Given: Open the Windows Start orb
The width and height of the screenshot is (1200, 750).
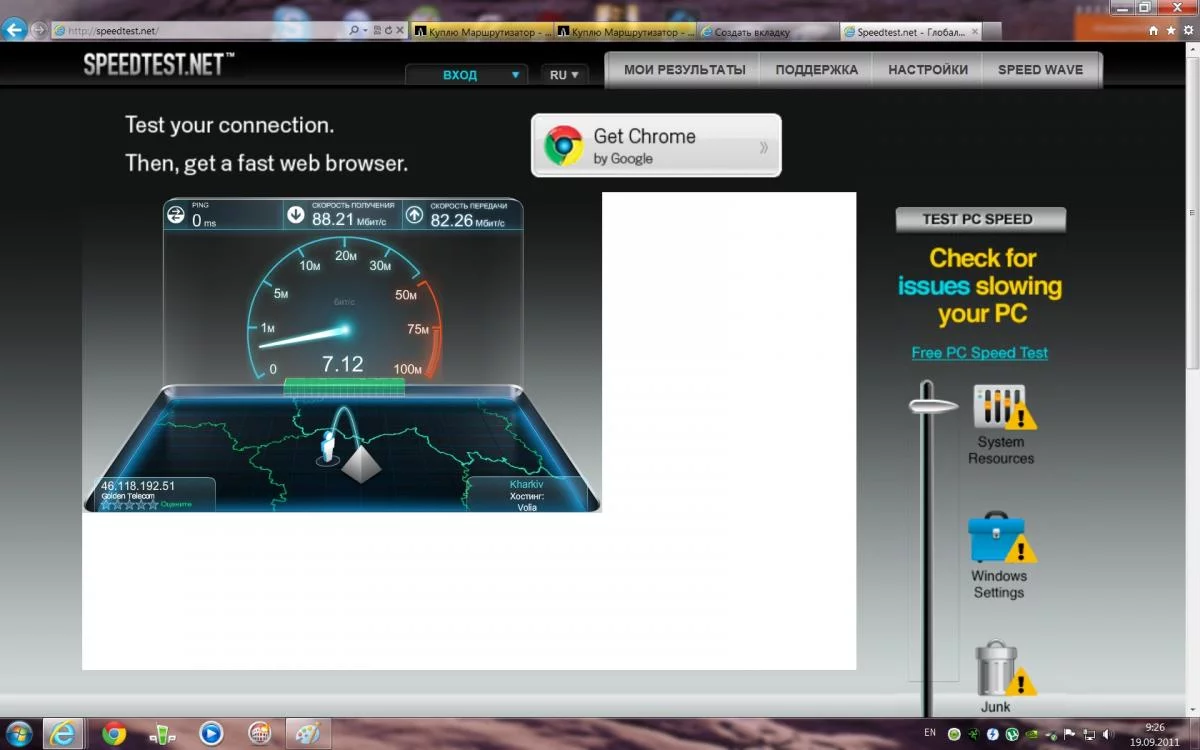Looking at the screenshot, I should [x=20, y=733].
